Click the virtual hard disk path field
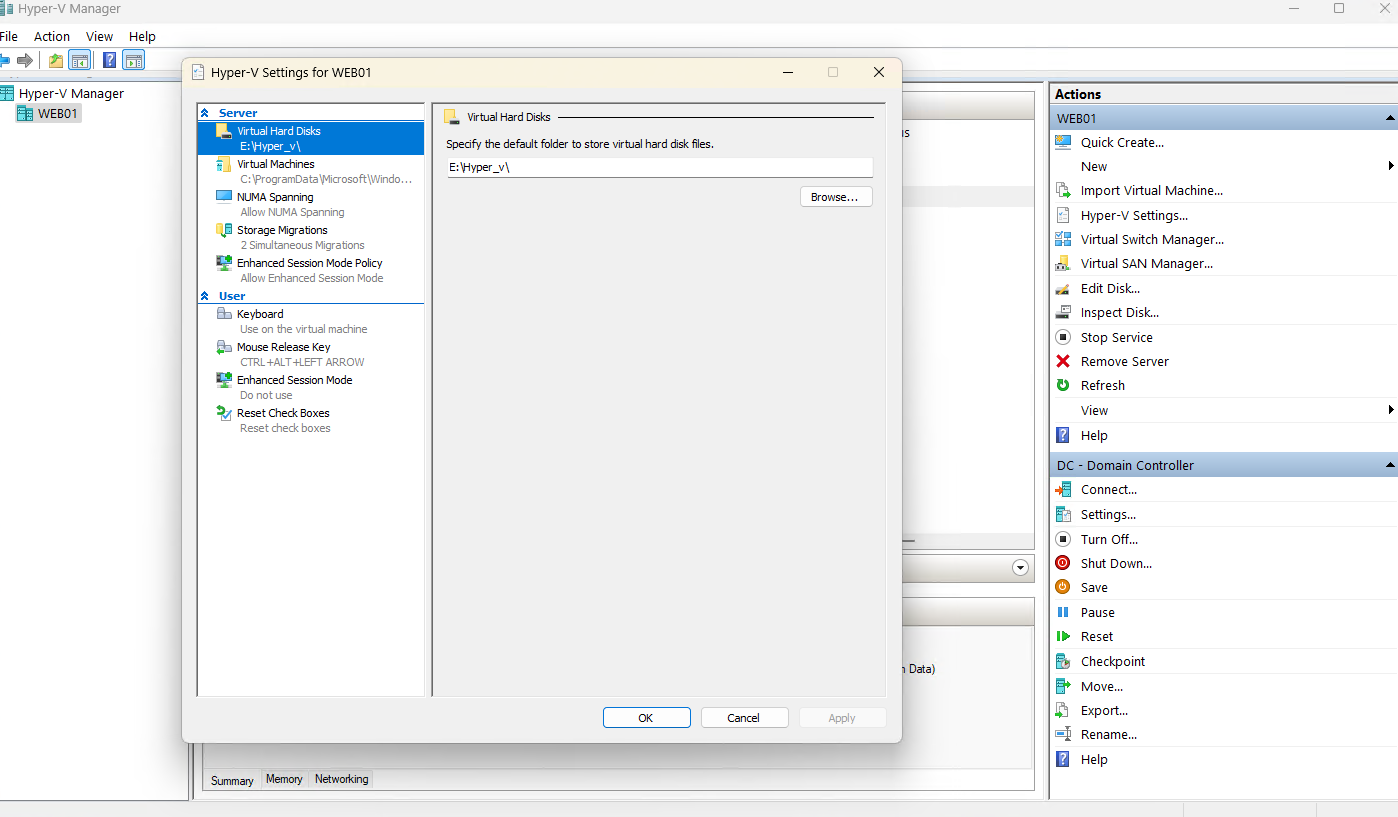The image size is (1398, 817). pos(659,167)
